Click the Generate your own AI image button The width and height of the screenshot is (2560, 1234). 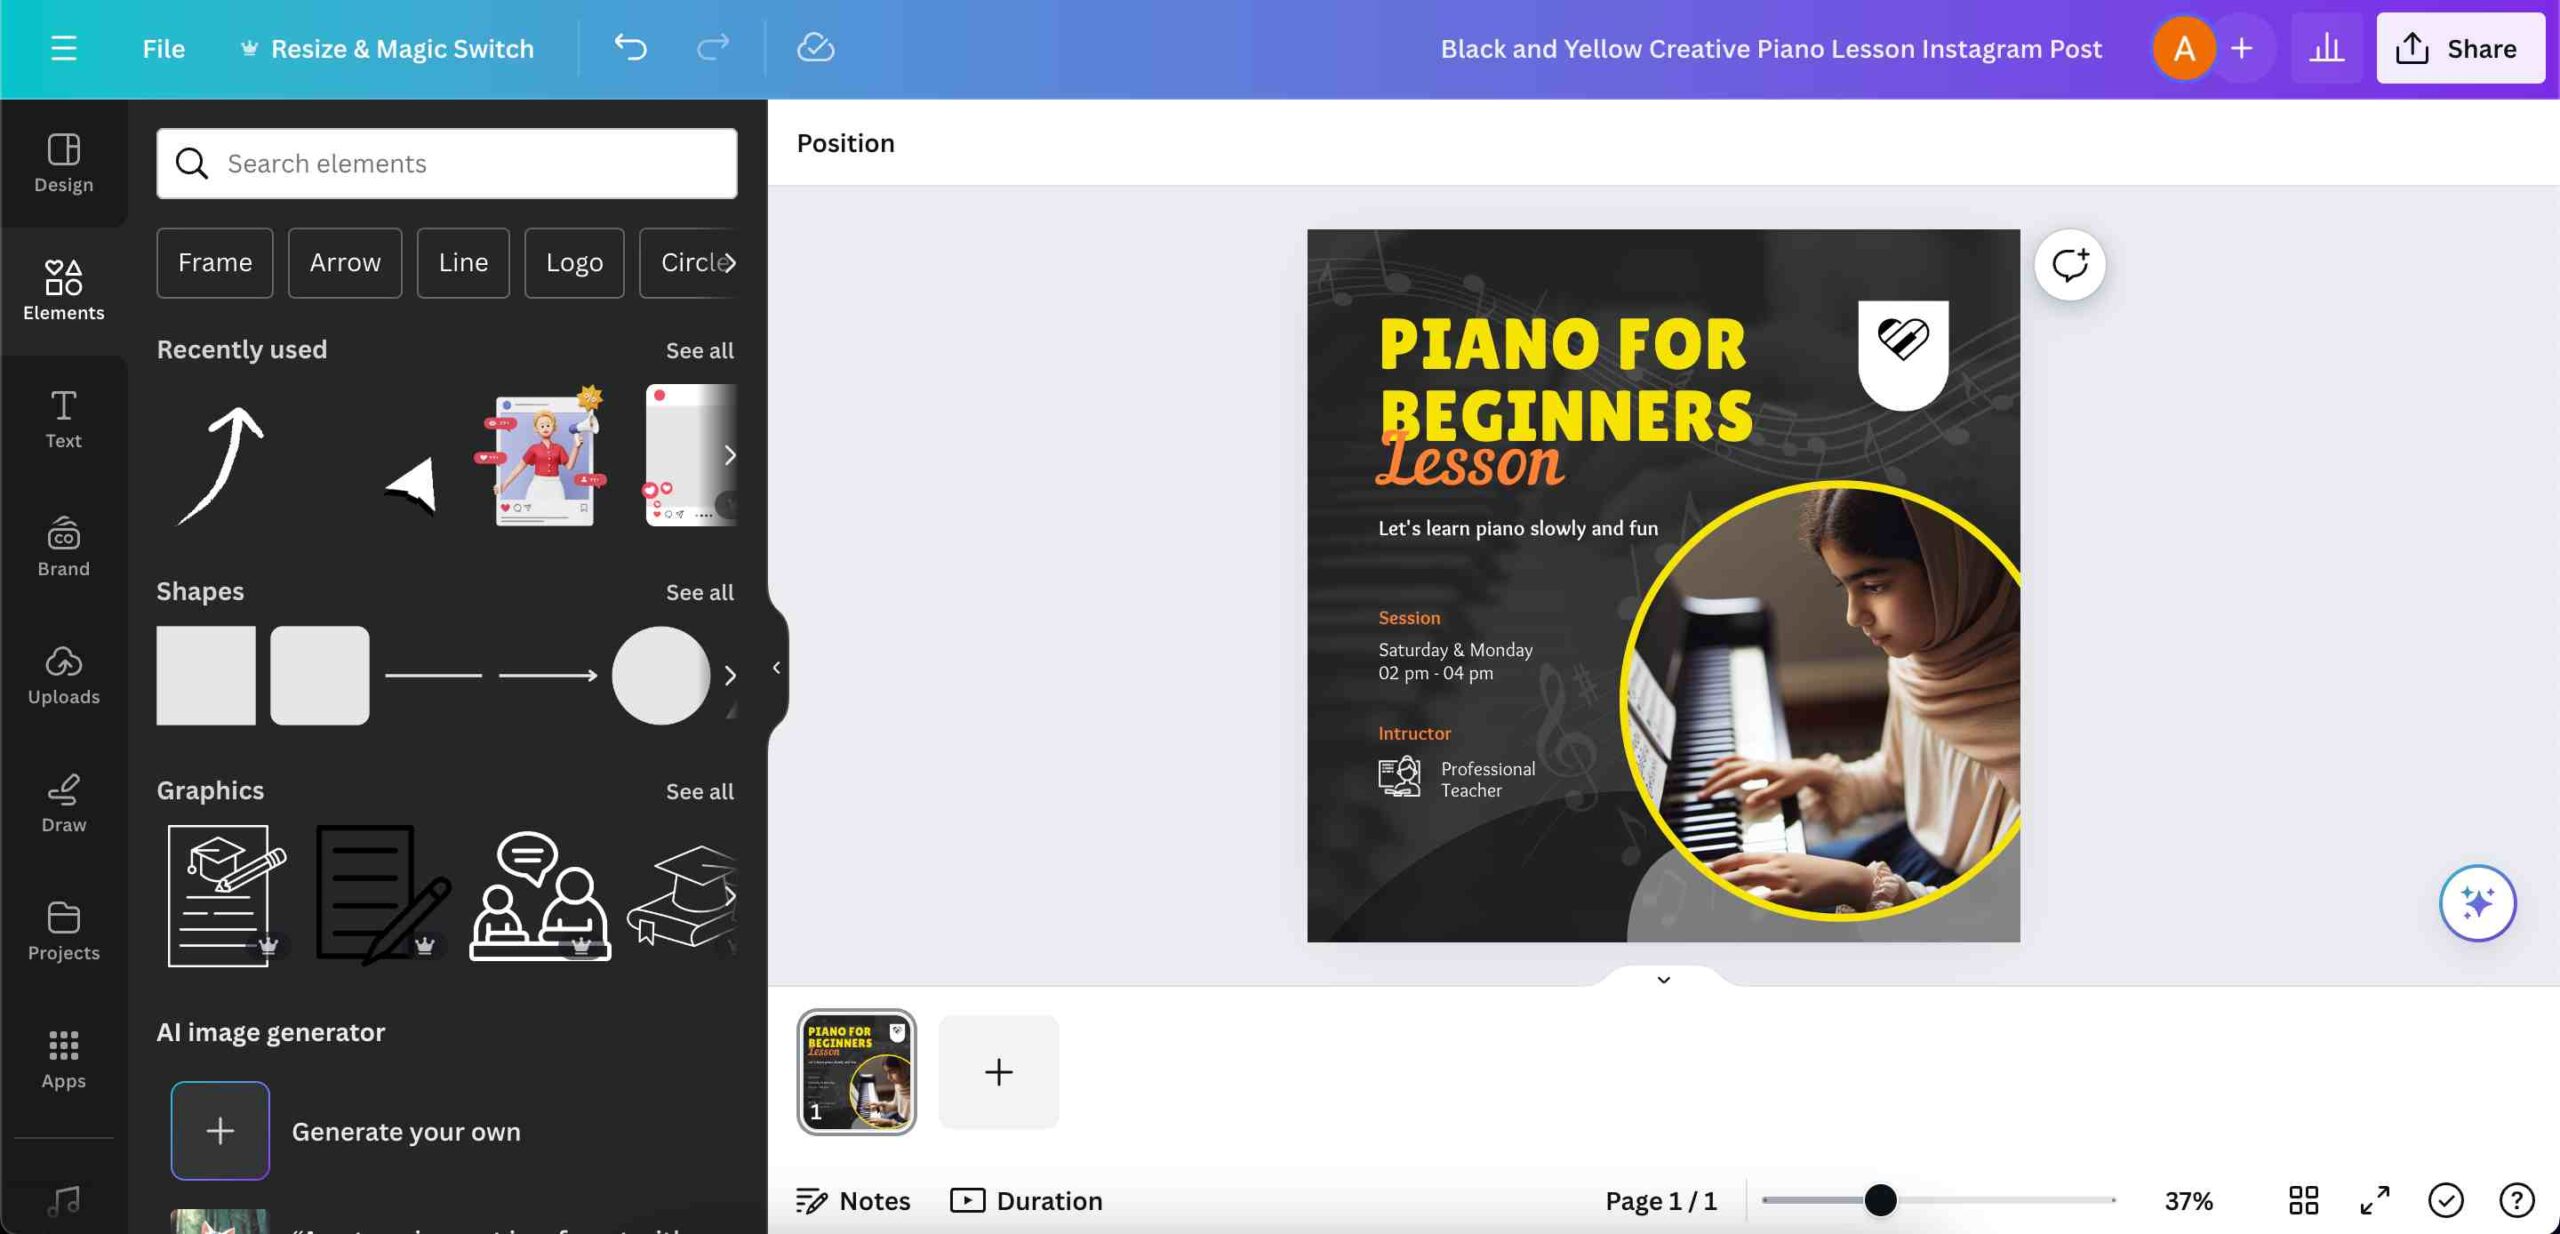click(x=220, y=1130)
